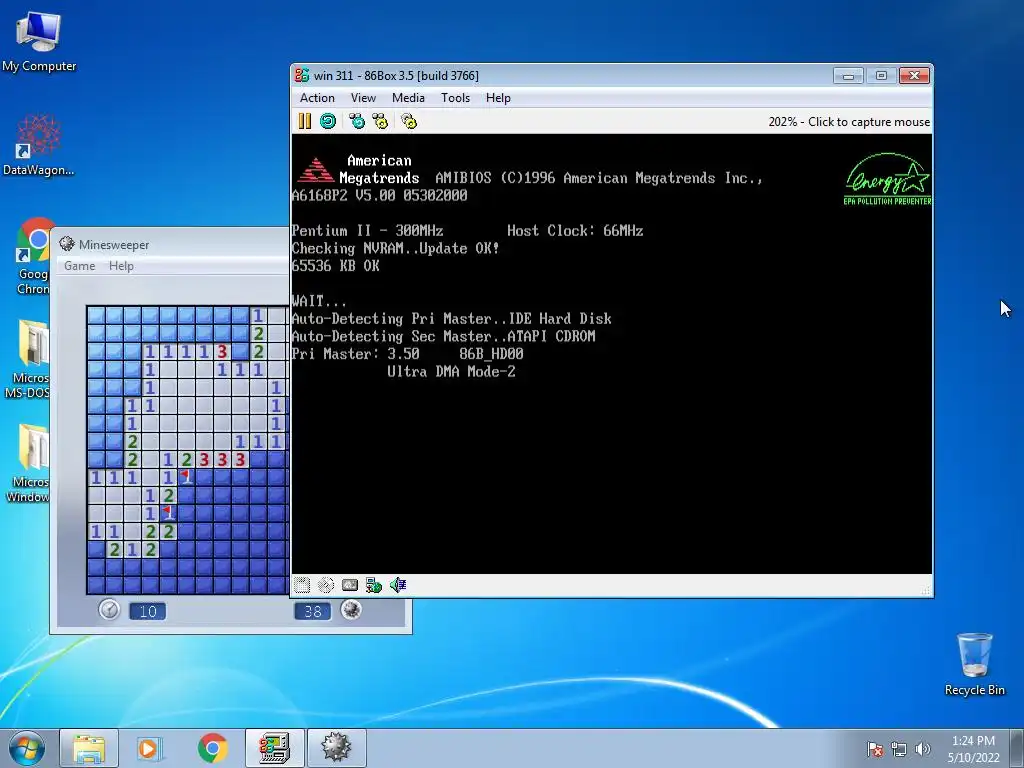Screen dimensions: 1024x768
Task: Click the hard reset toolbar icon in 86Box
Action: click(328, 121)
